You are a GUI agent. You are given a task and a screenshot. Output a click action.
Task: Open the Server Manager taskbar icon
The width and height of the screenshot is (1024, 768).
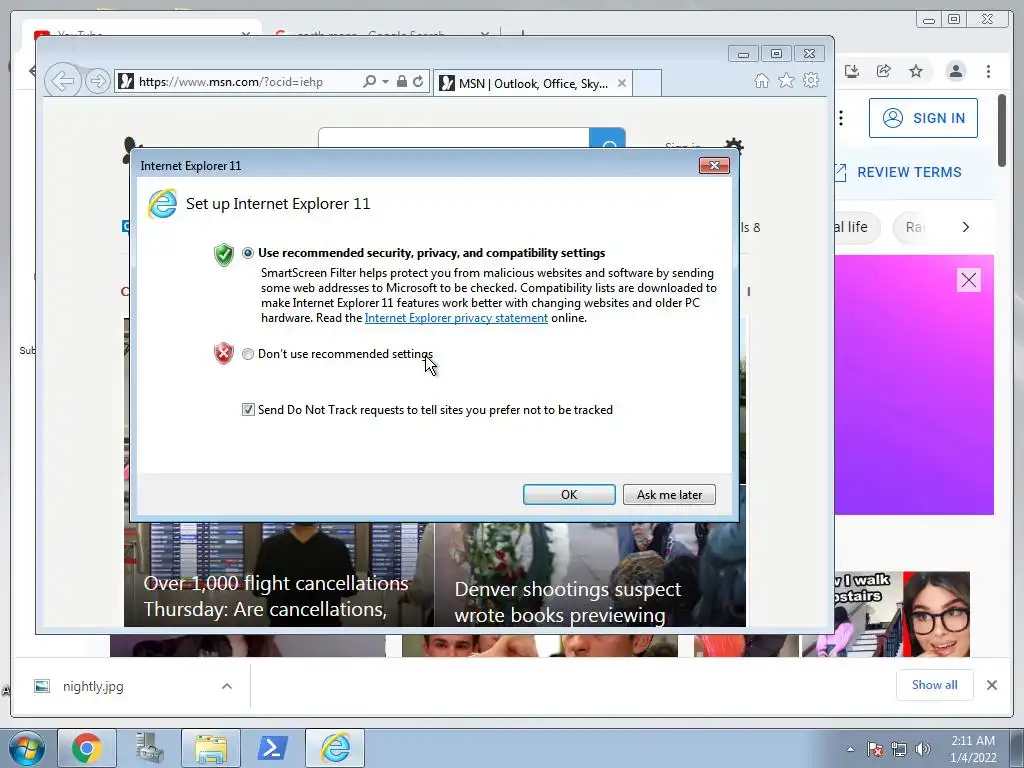click(149, 748)
